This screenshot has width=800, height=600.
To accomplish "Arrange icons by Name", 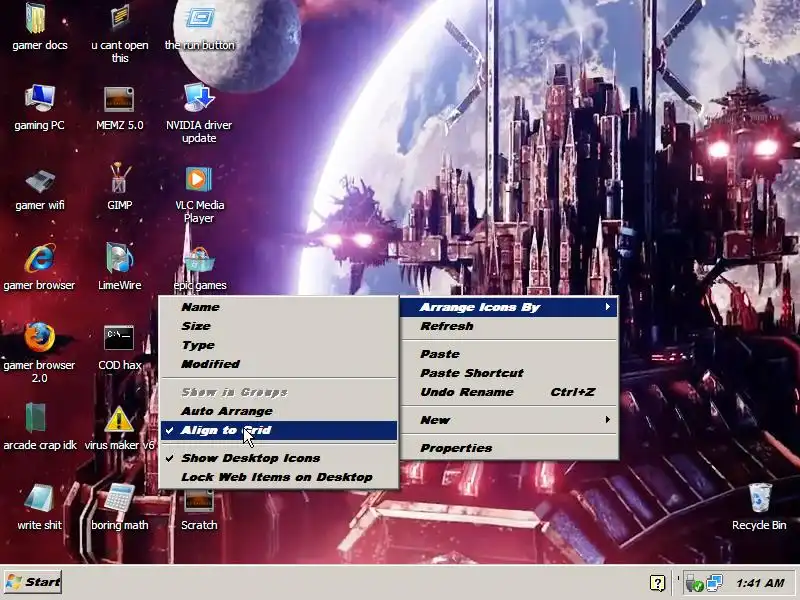I will (x=279, y=307).
